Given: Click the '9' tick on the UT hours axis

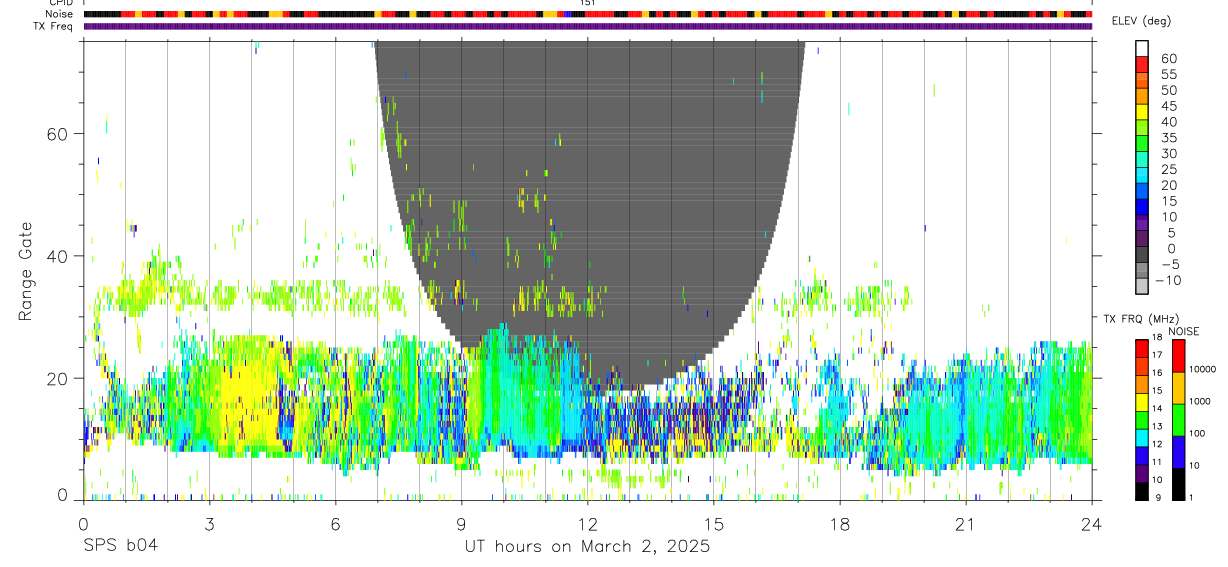Looking at the screenshot, I should tap(462, 523).
